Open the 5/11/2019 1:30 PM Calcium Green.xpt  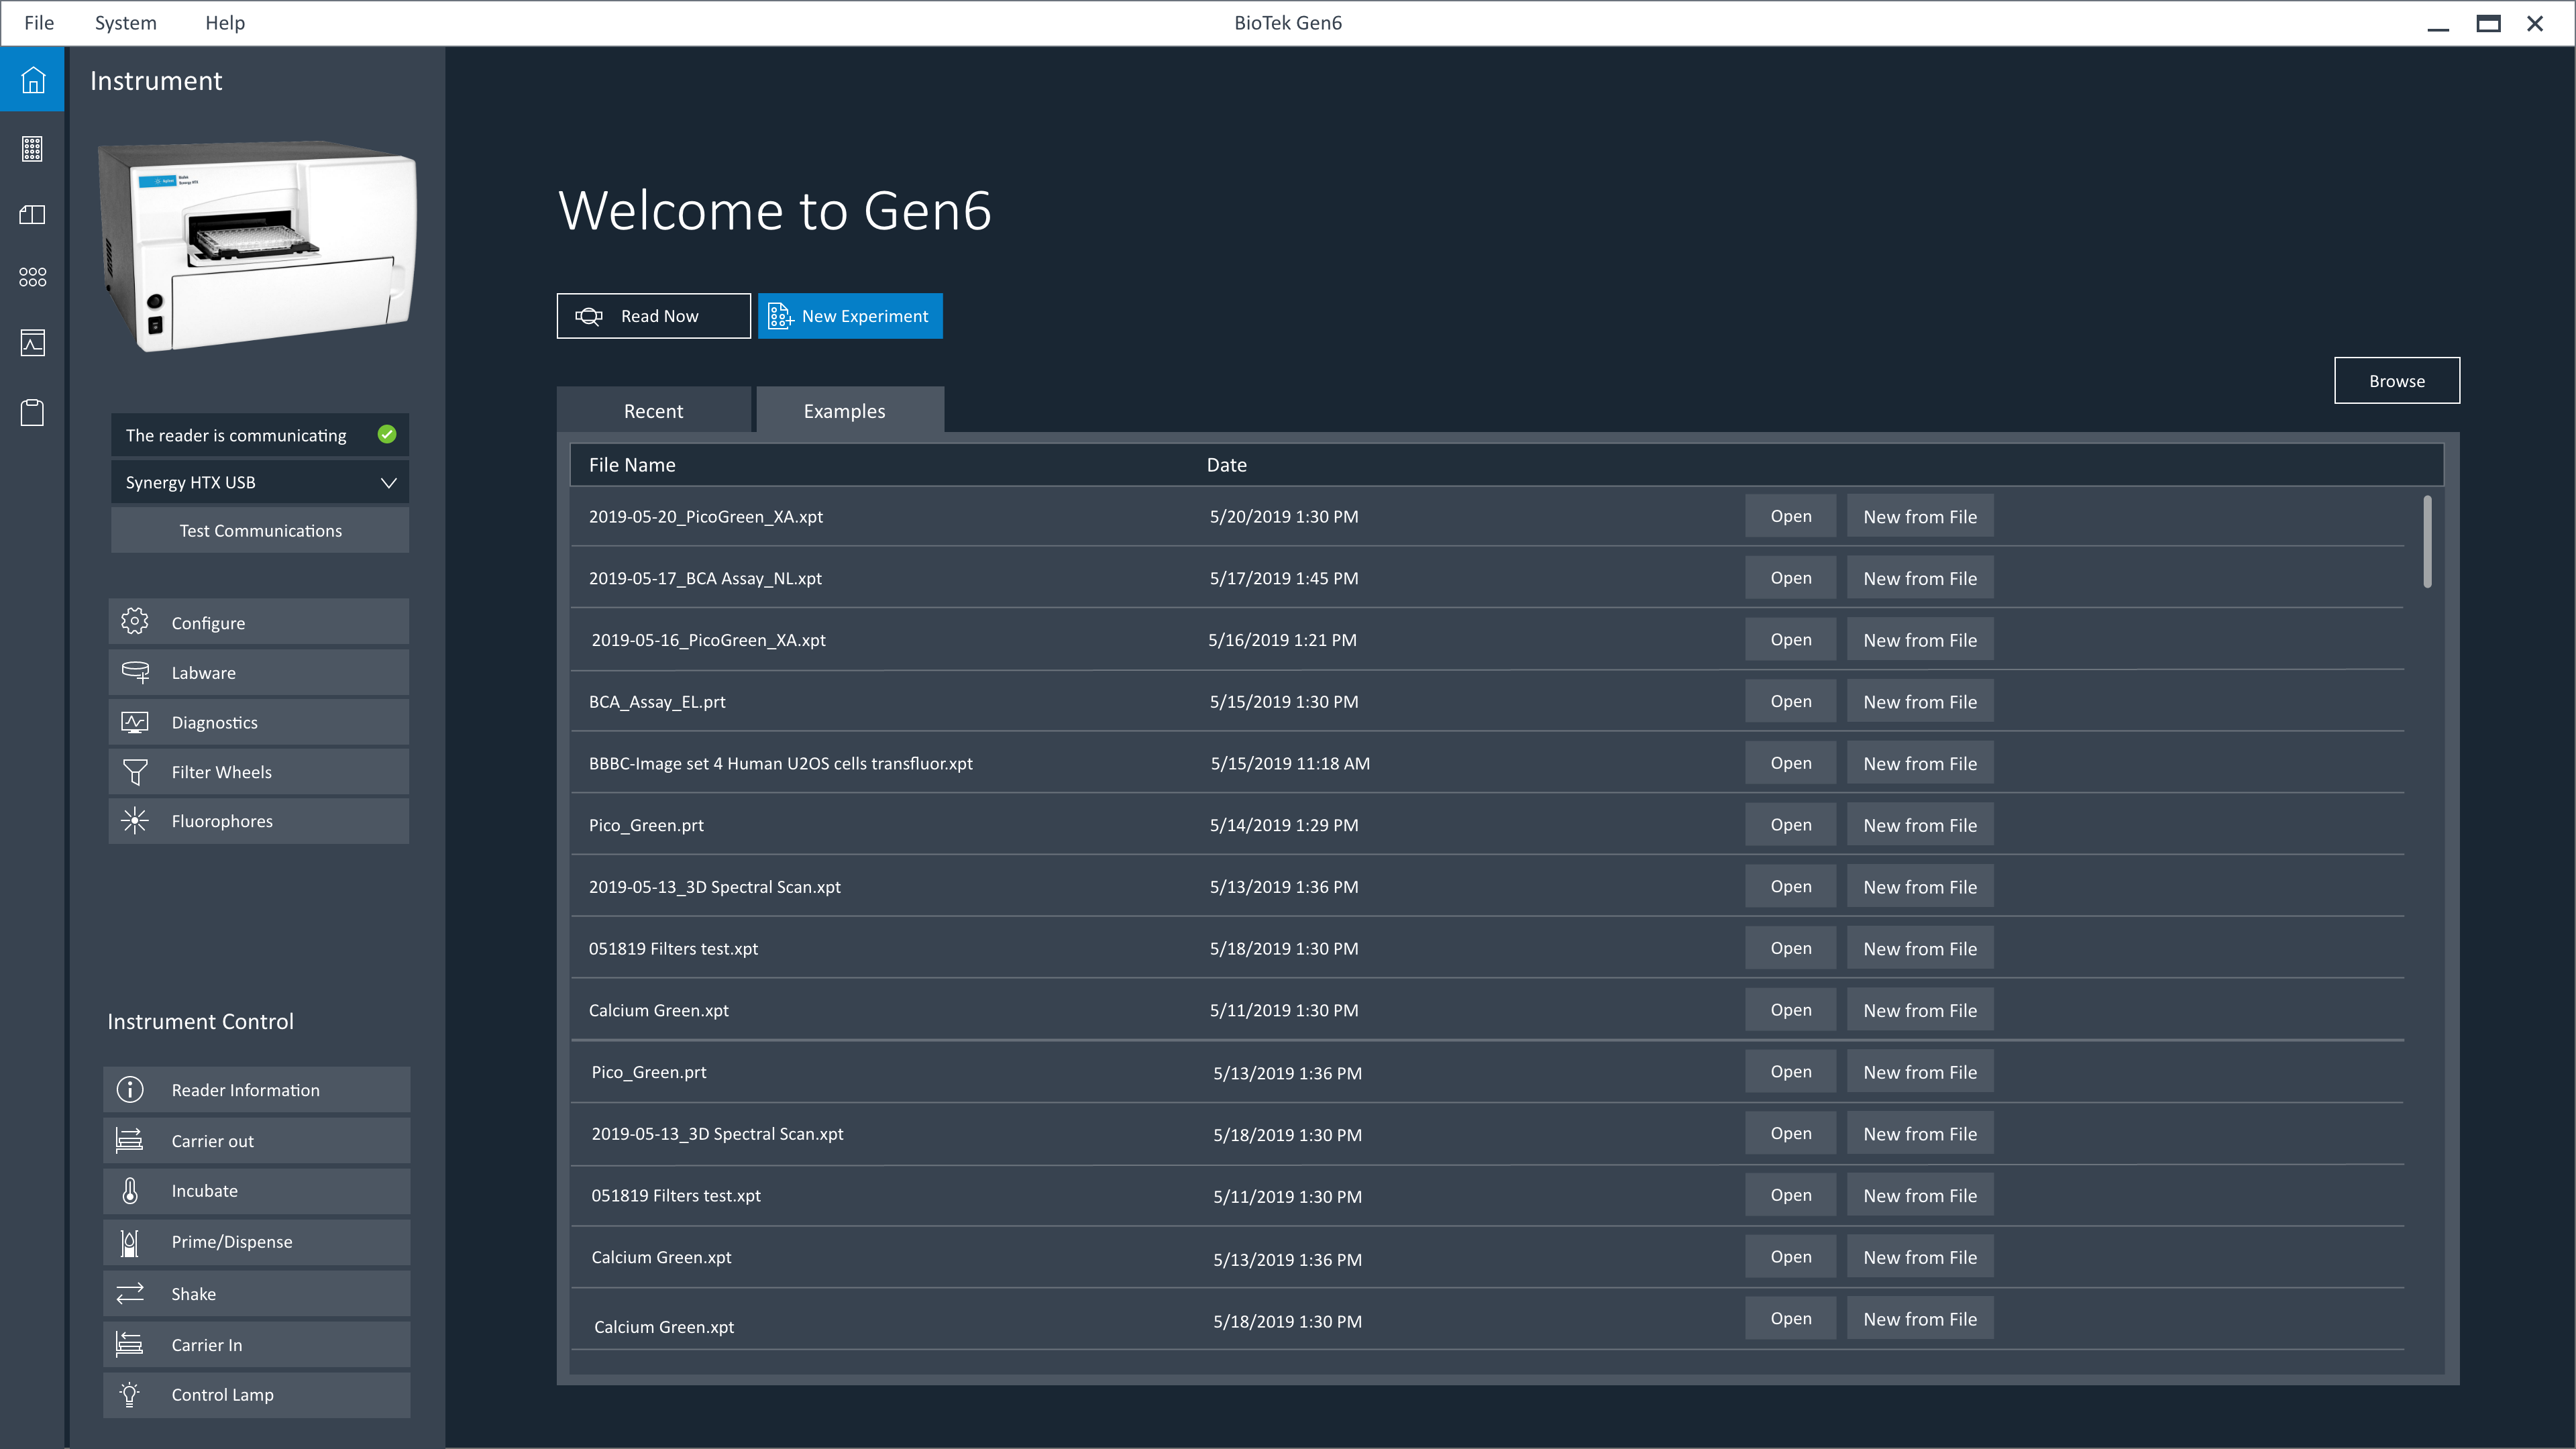(1790, 1010)
